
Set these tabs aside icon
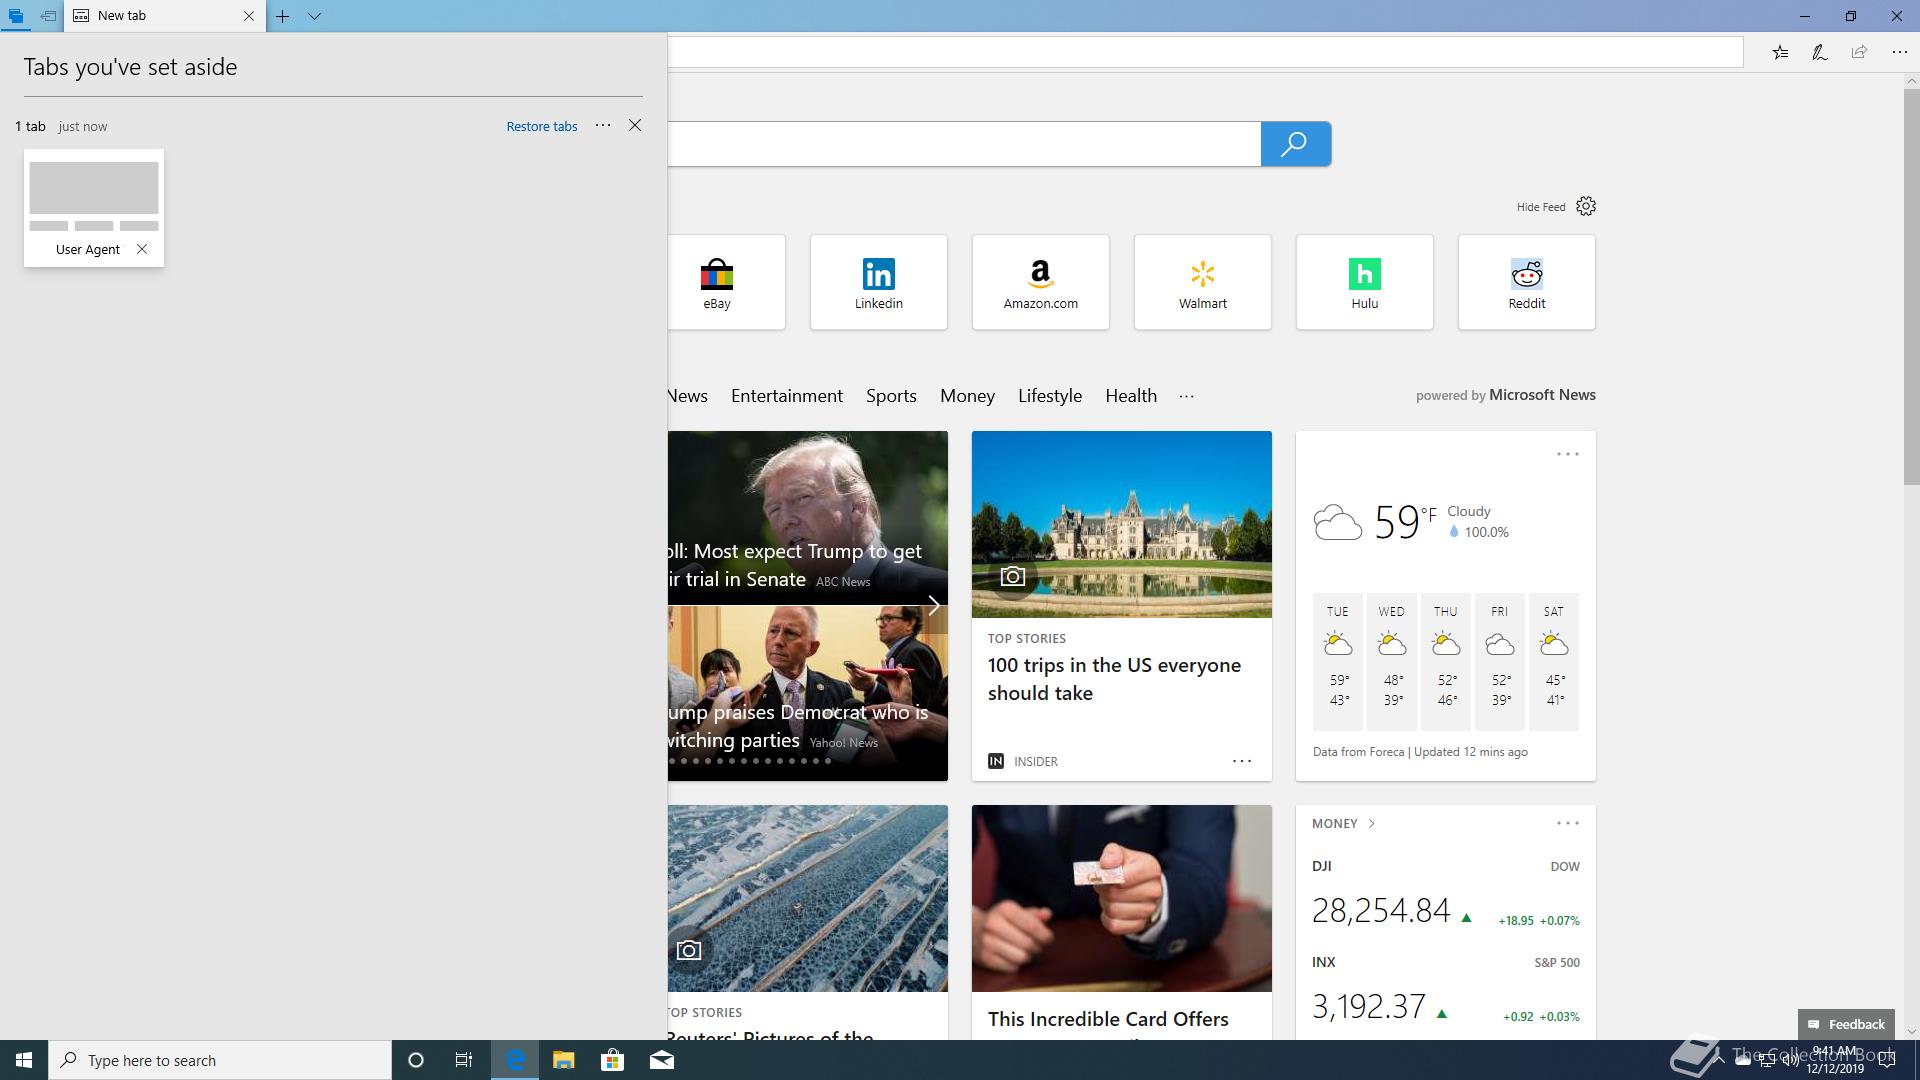[47, 16]
